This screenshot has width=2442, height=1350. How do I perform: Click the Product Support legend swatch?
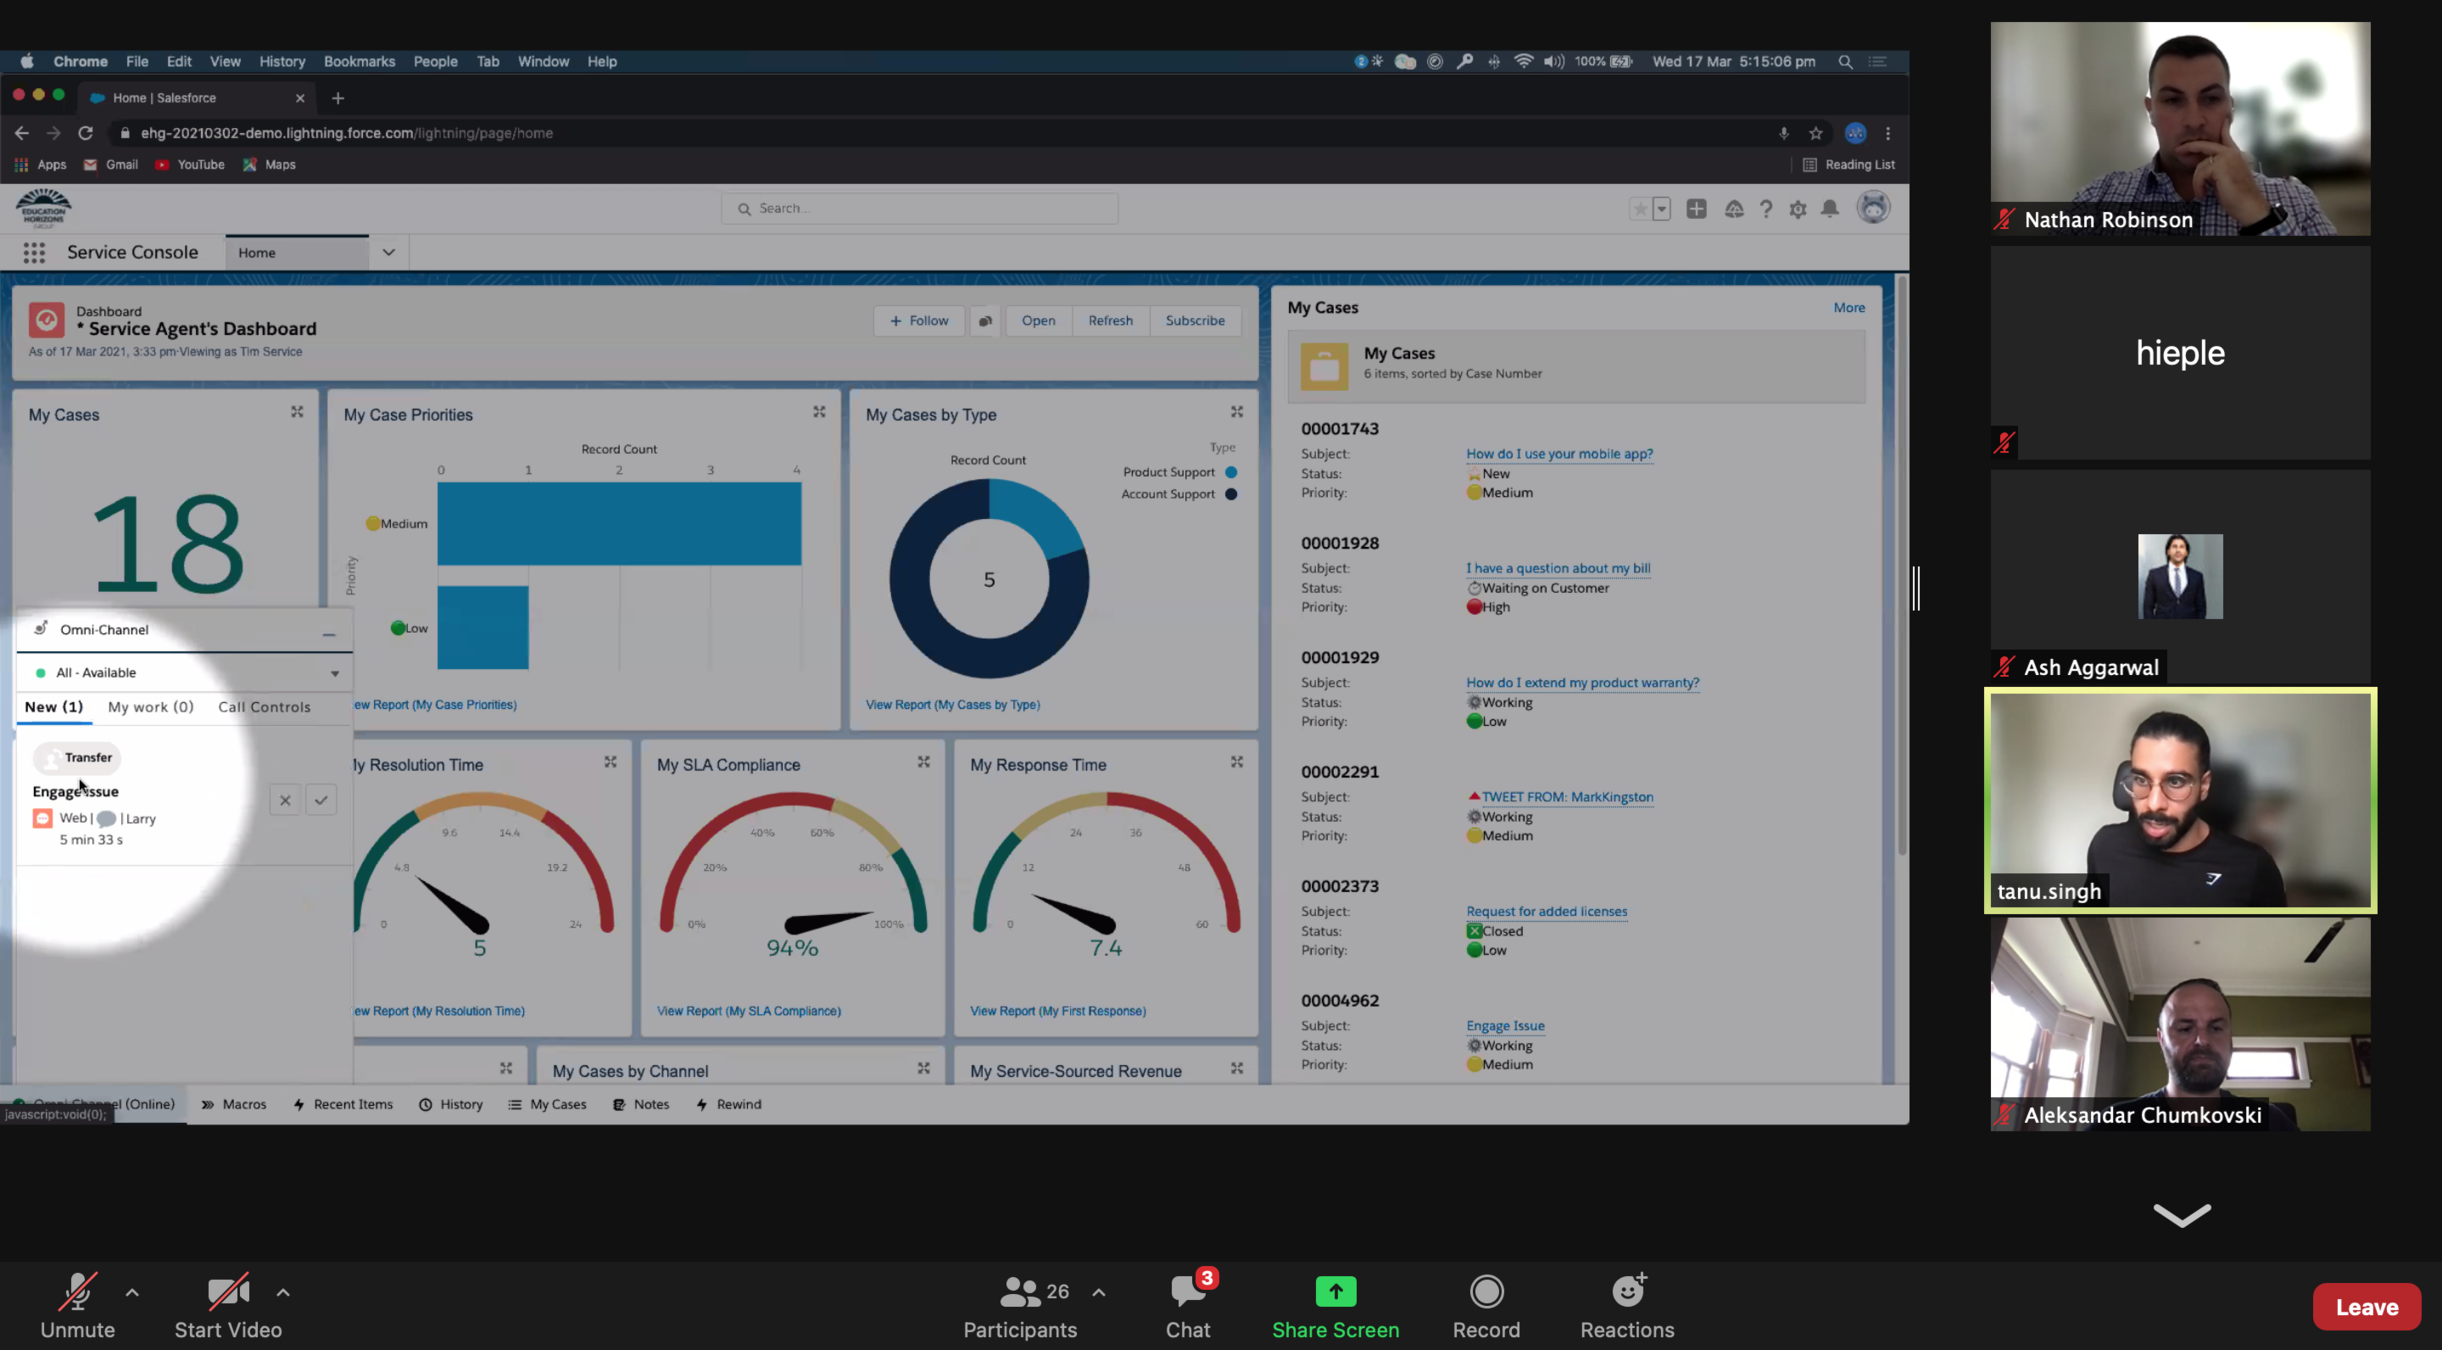(1231, 472)
